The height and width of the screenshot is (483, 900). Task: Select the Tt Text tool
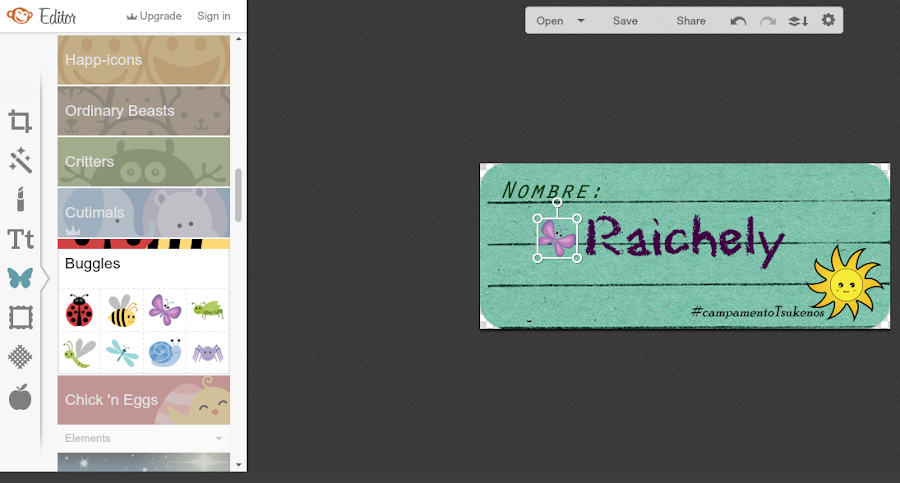pos(20,239)
